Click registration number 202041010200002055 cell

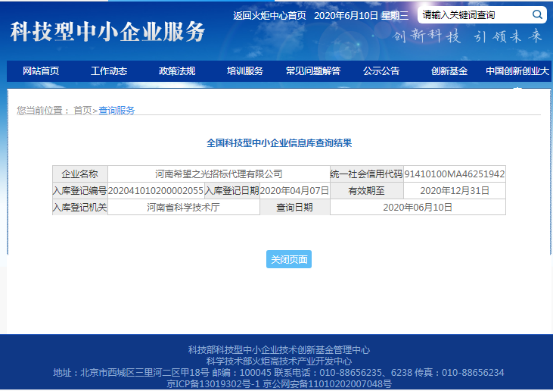tap(156, 191)
